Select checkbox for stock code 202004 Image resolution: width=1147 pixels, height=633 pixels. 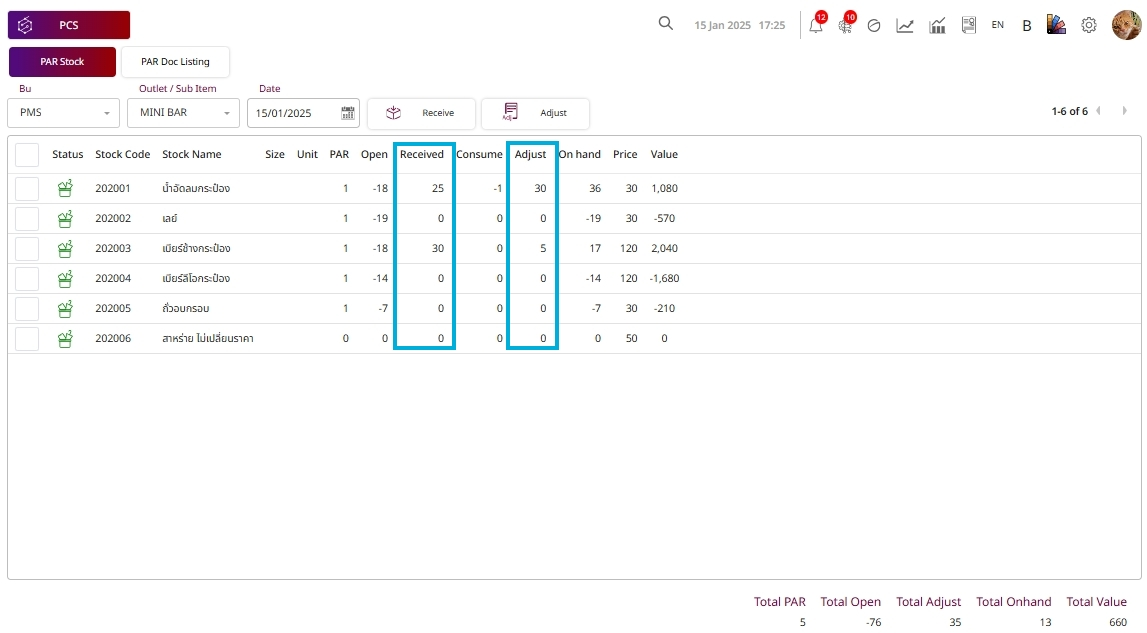(x=27, y=279)
